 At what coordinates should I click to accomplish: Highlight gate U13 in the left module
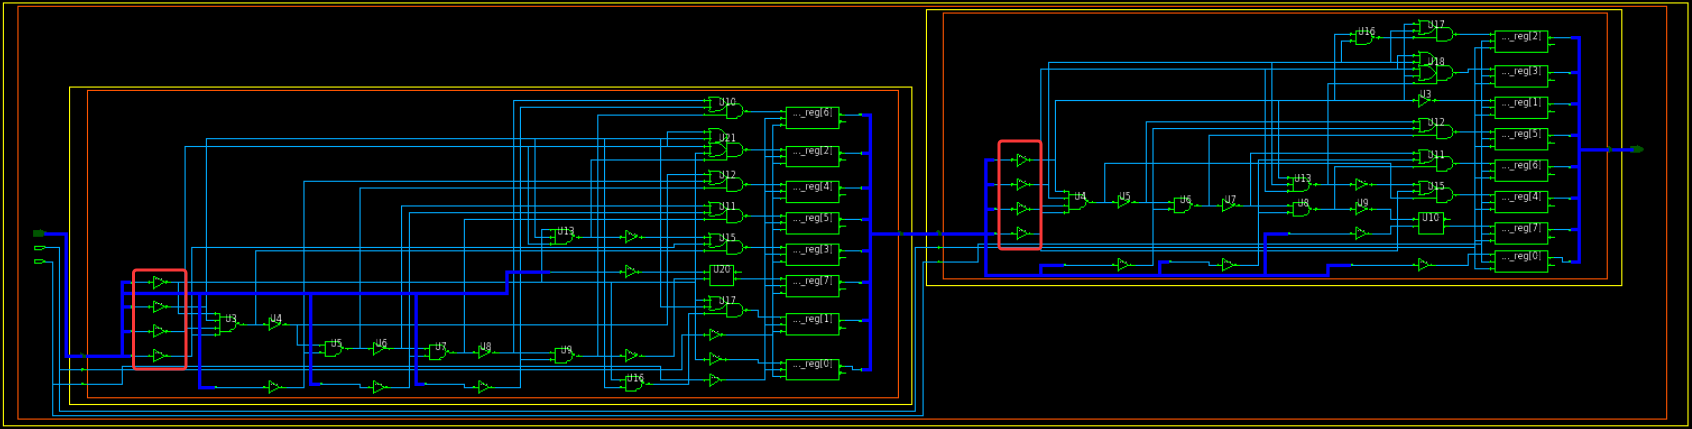[x=563, y=237]
